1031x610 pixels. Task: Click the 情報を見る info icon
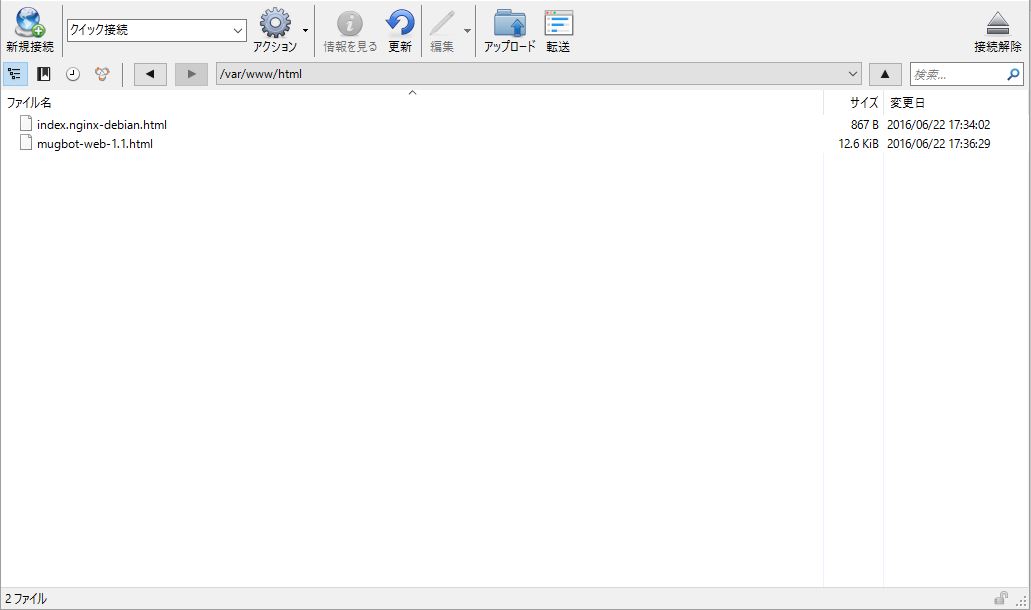pyautogui.click(x=350, y=24)
